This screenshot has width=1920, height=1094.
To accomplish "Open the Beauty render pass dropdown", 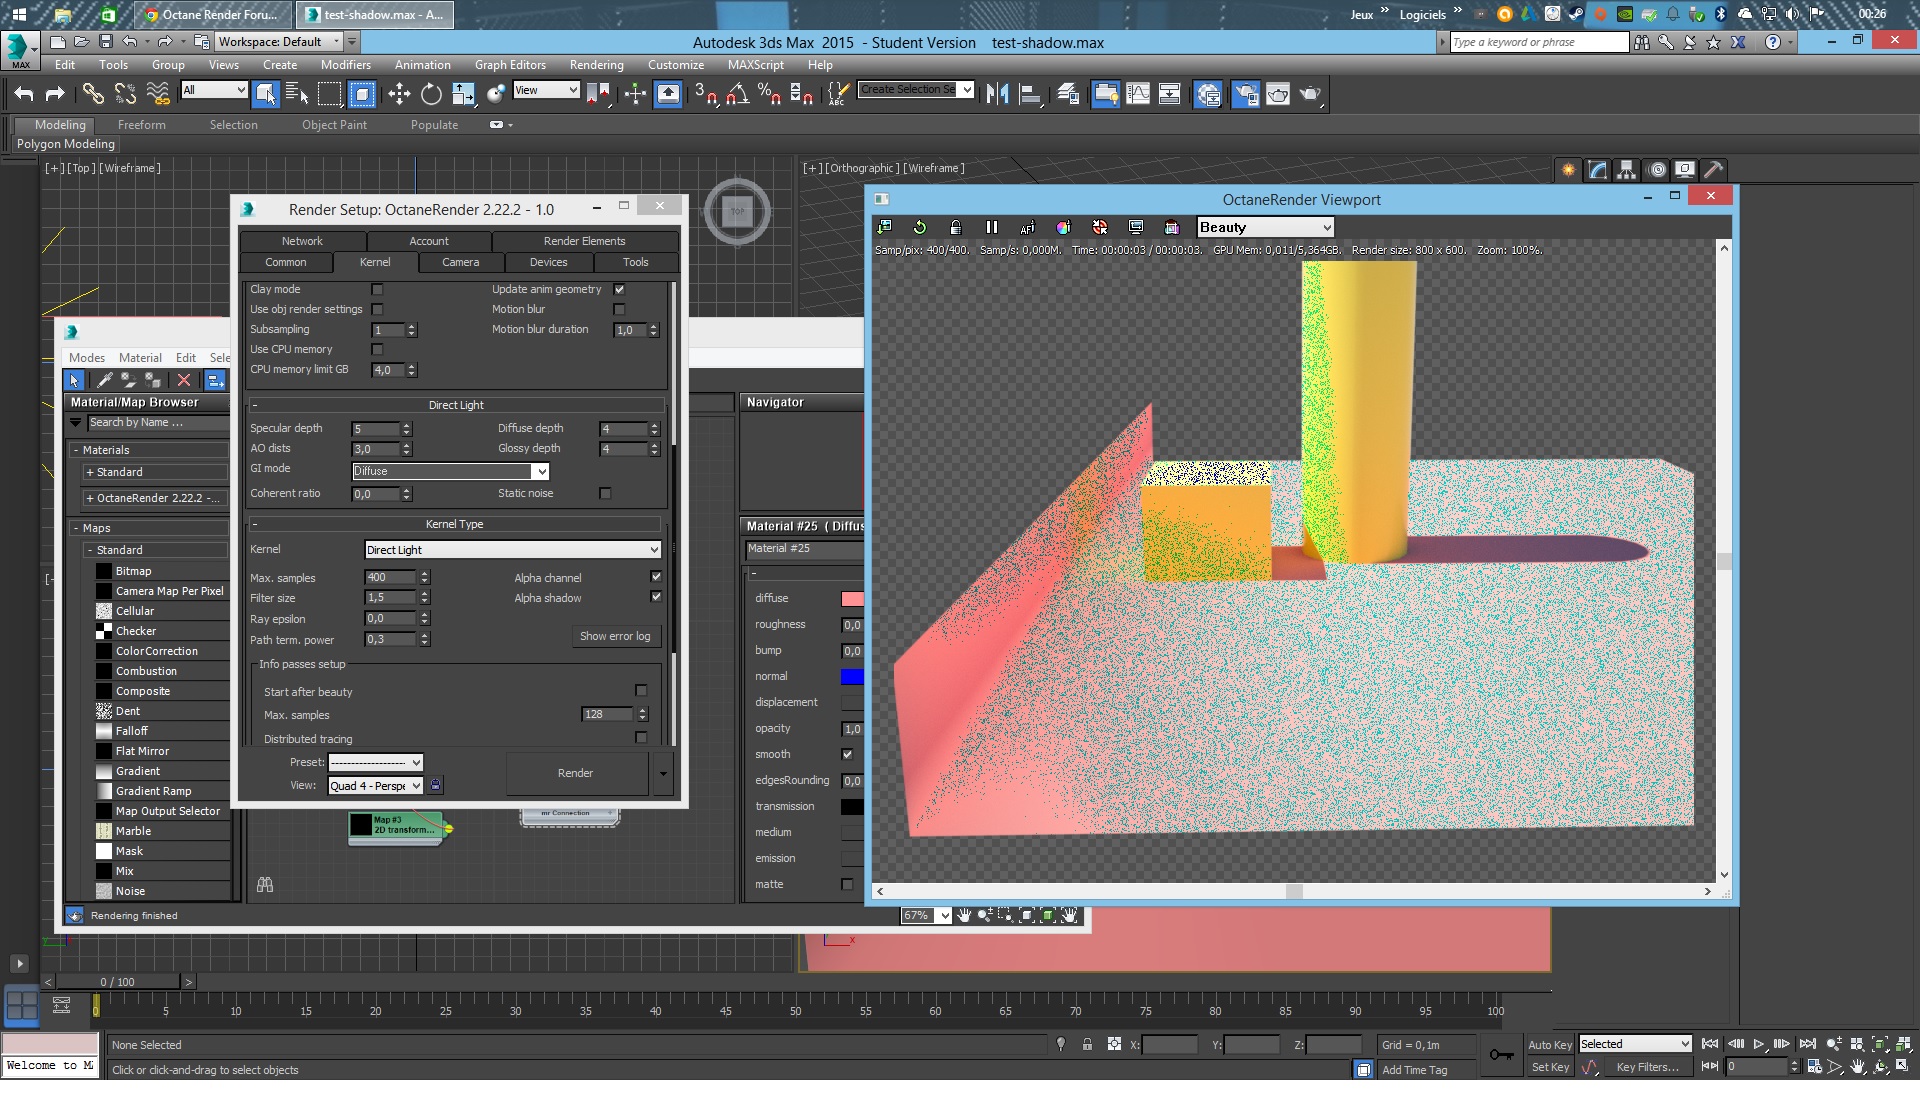I will 1265,227.
